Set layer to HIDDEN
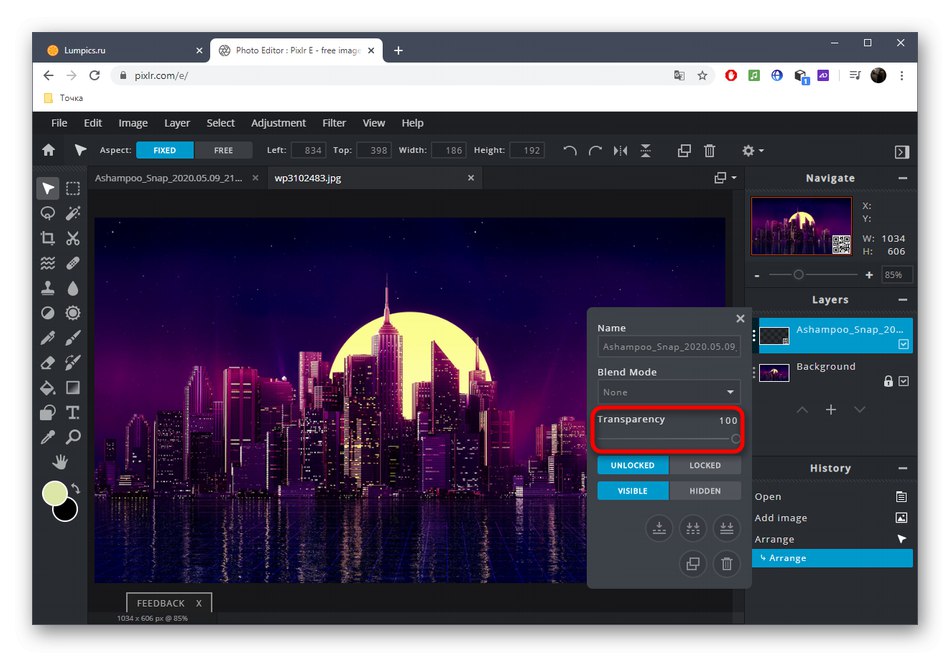The image size is (950, 657). [705, 491]
